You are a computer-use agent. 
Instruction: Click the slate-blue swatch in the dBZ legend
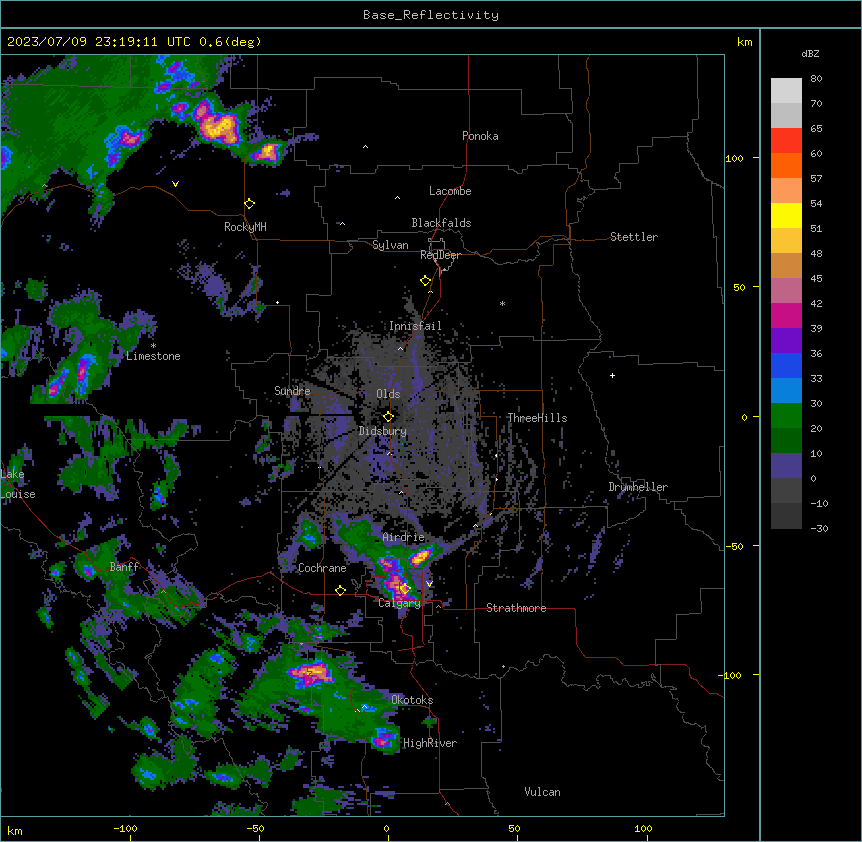(786, 466)
